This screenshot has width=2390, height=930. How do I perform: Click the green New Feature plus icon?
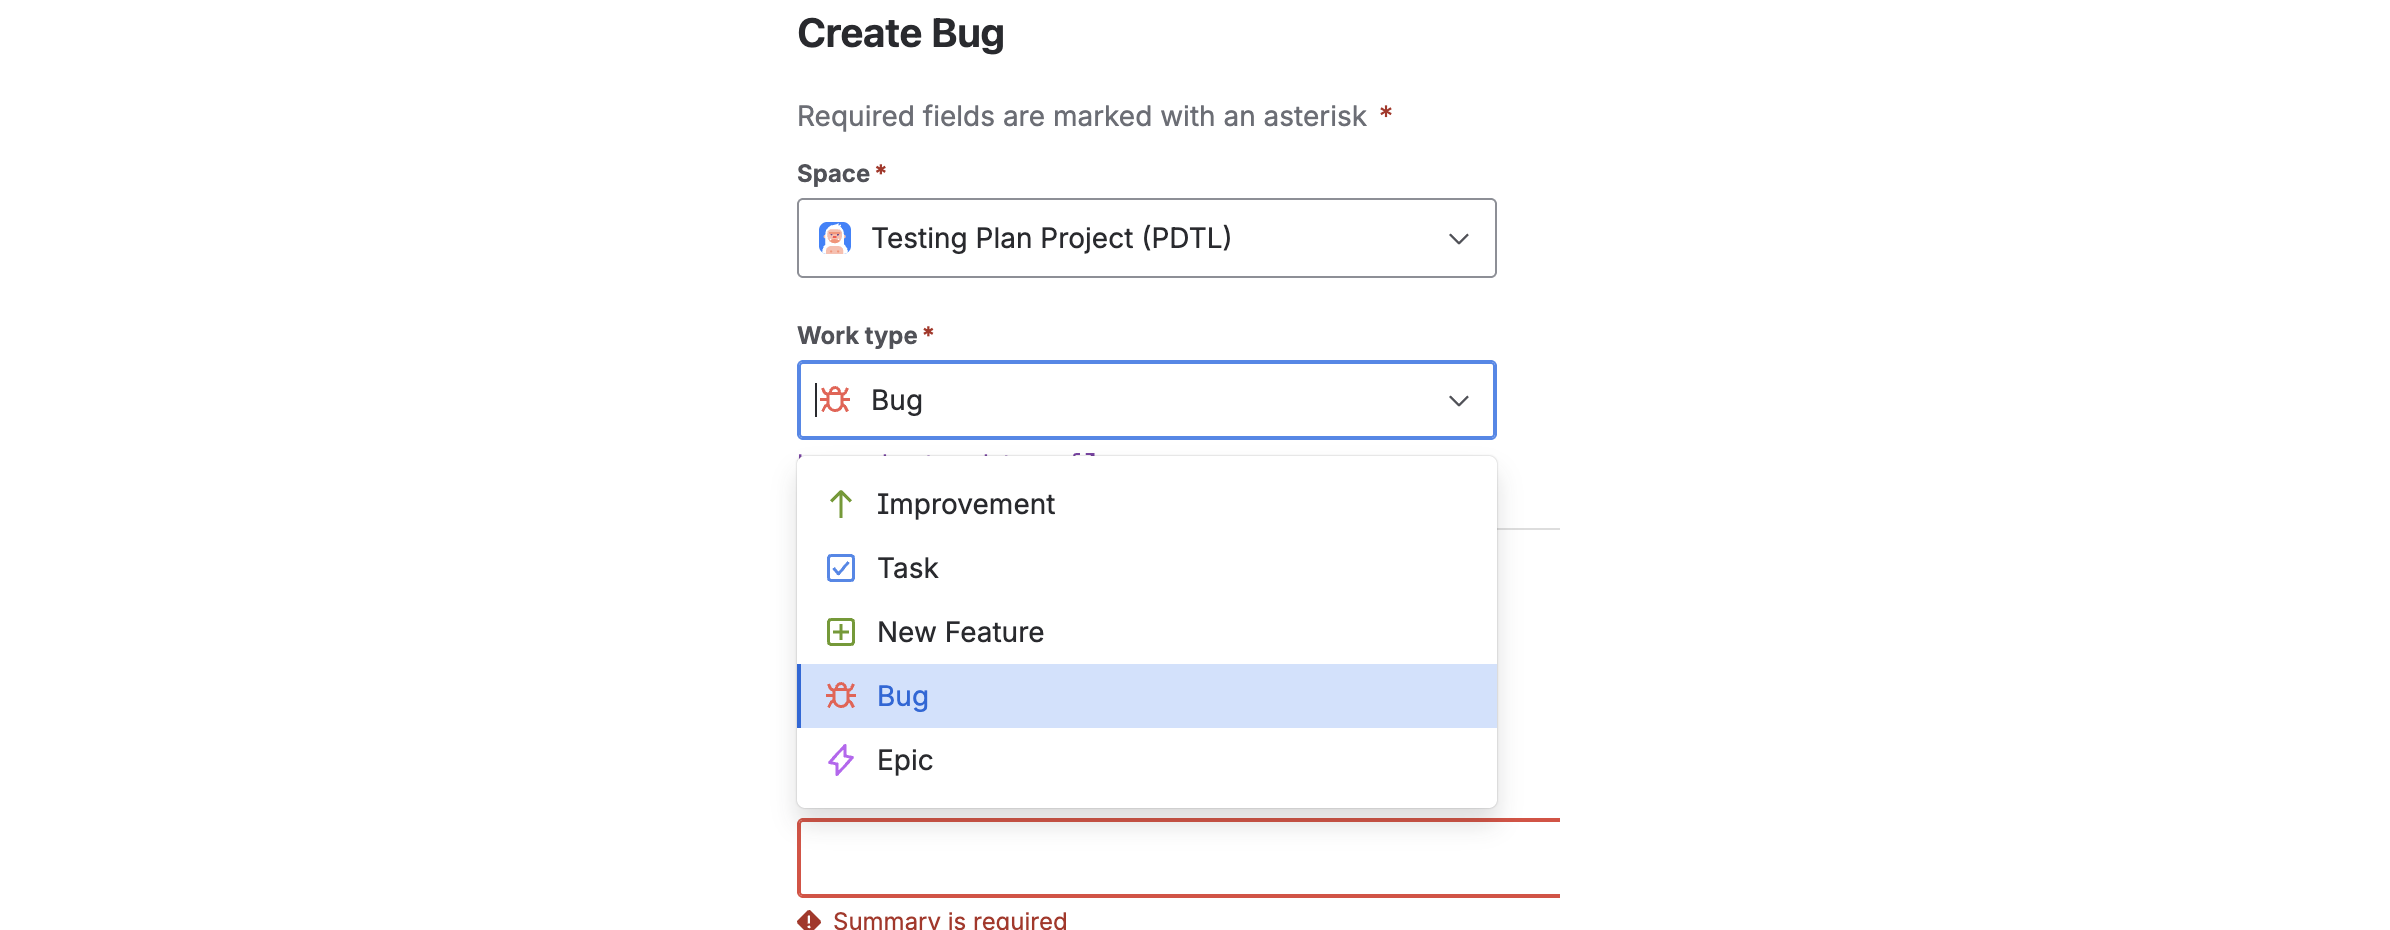(x=841, y=632)
